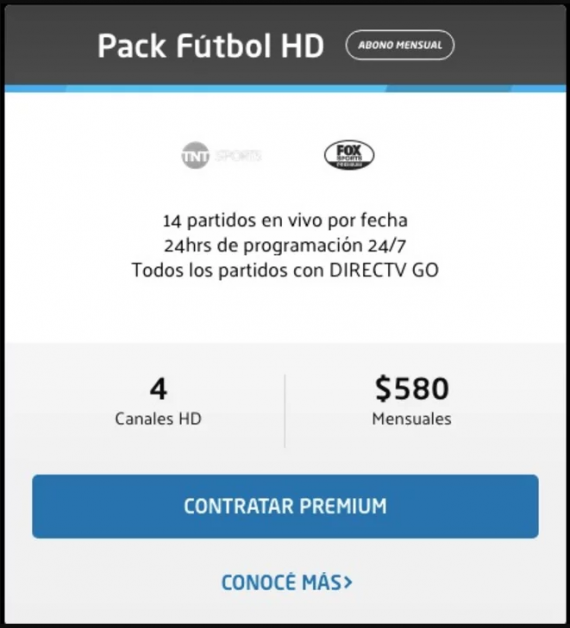Click the Pack Fútbol HD title

click(211, 46)
